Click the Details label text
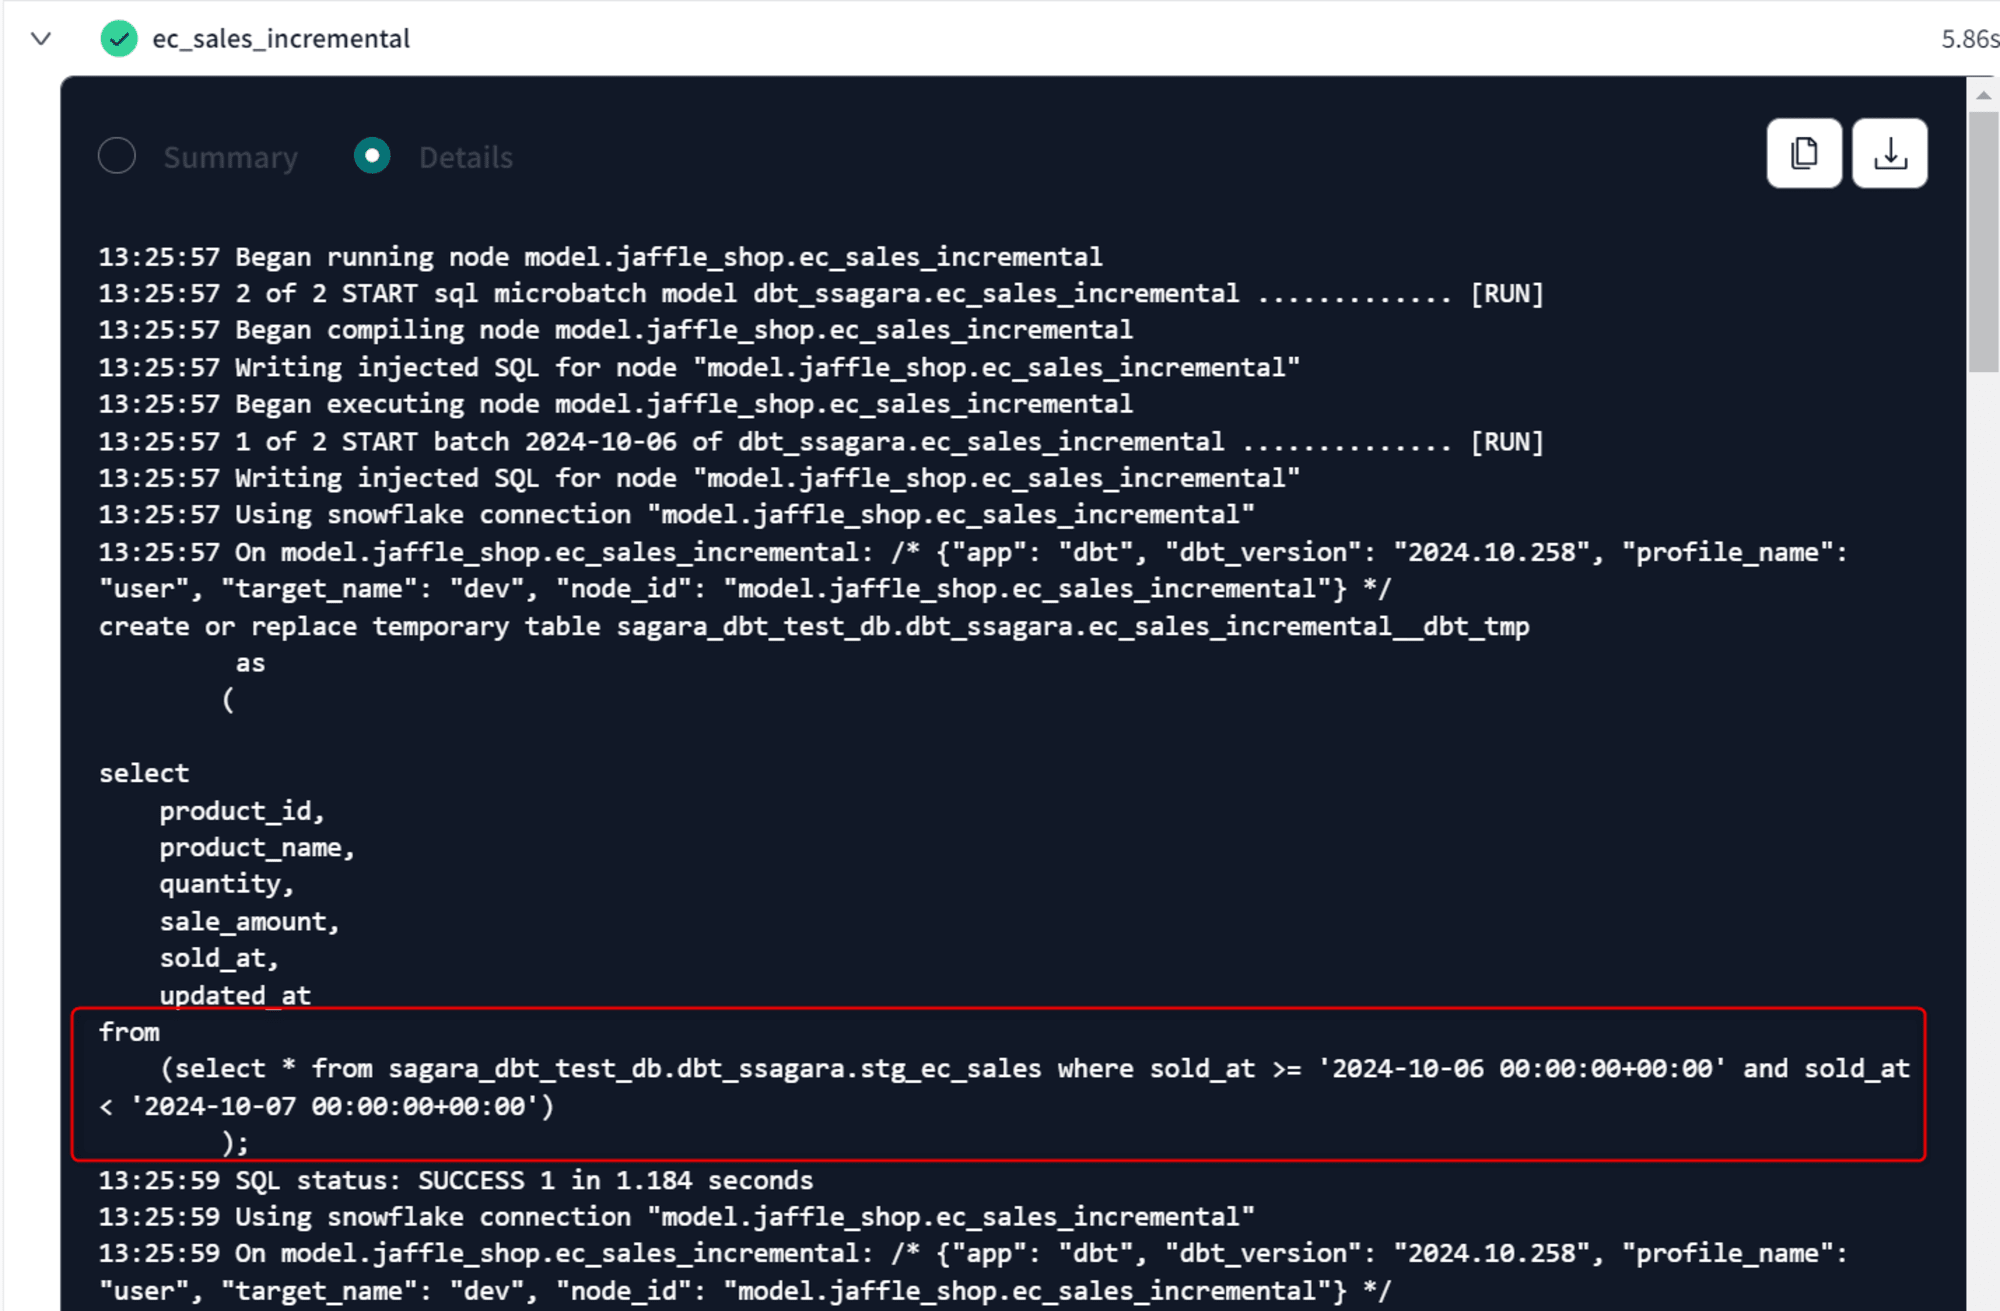This screenshot has height=1311, width=2000. click(466, 157)
